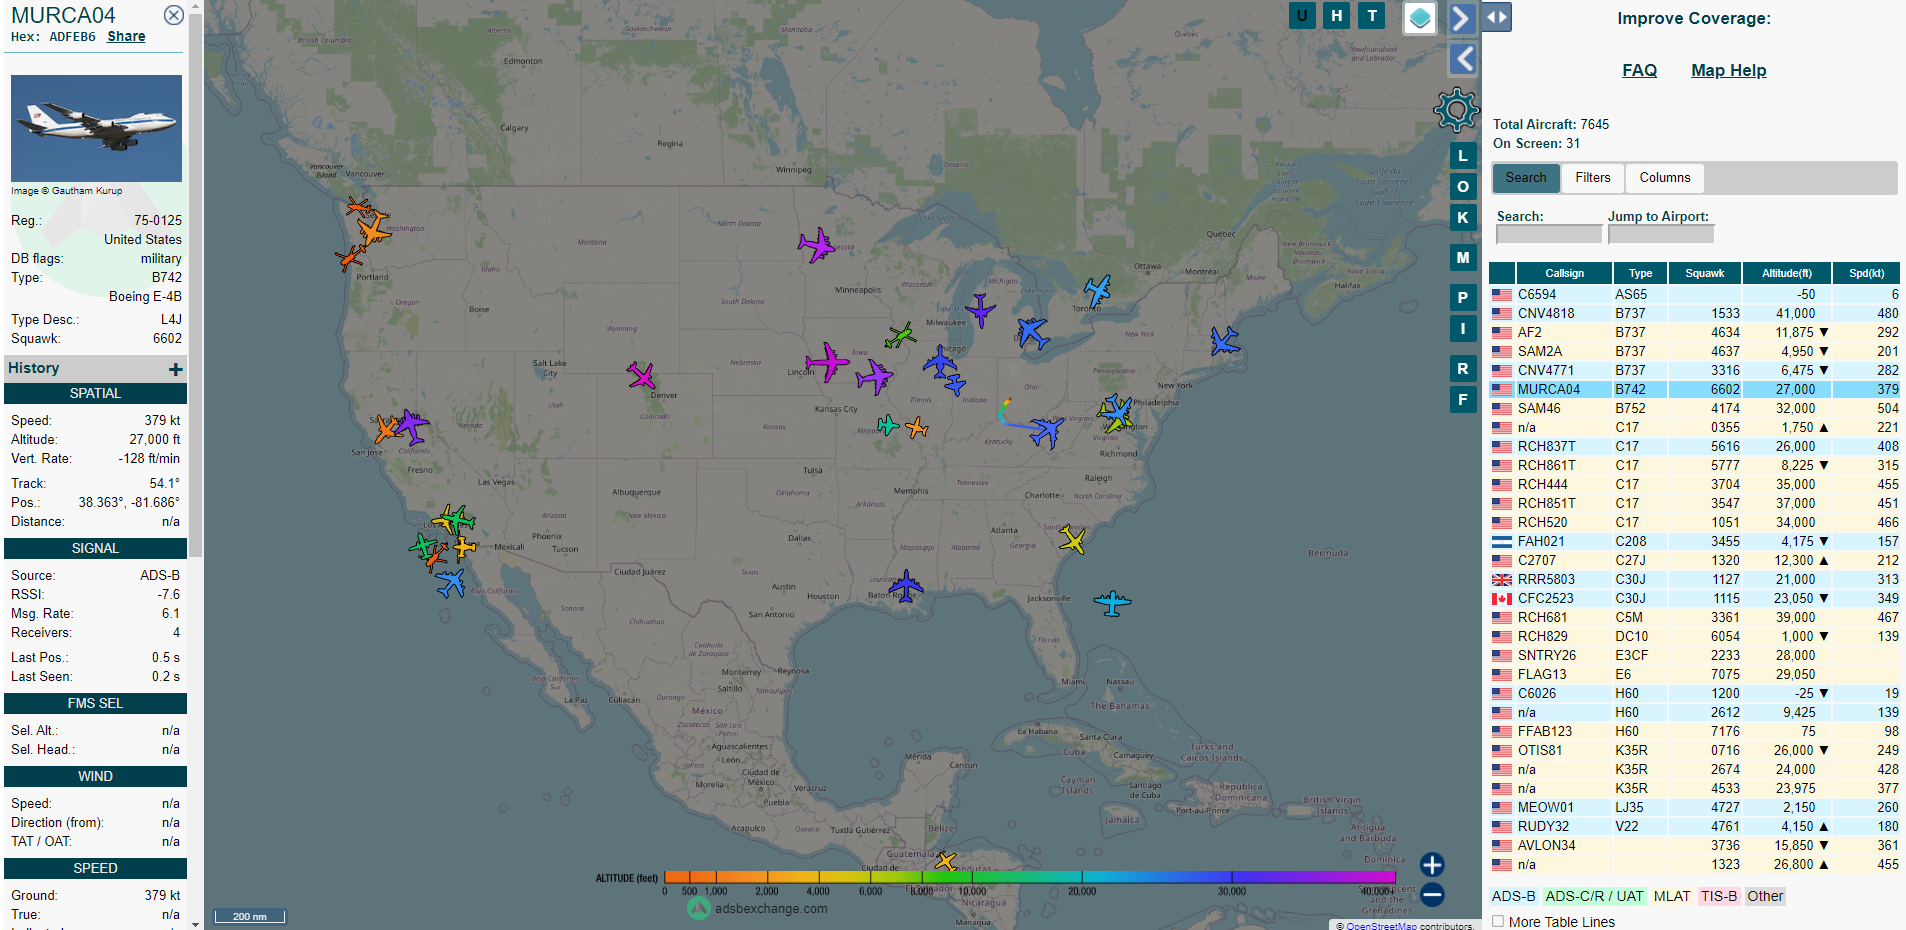Switch to the Columns tab
The height and width of the screenshot is (930, 1906).
(1665, 178)
